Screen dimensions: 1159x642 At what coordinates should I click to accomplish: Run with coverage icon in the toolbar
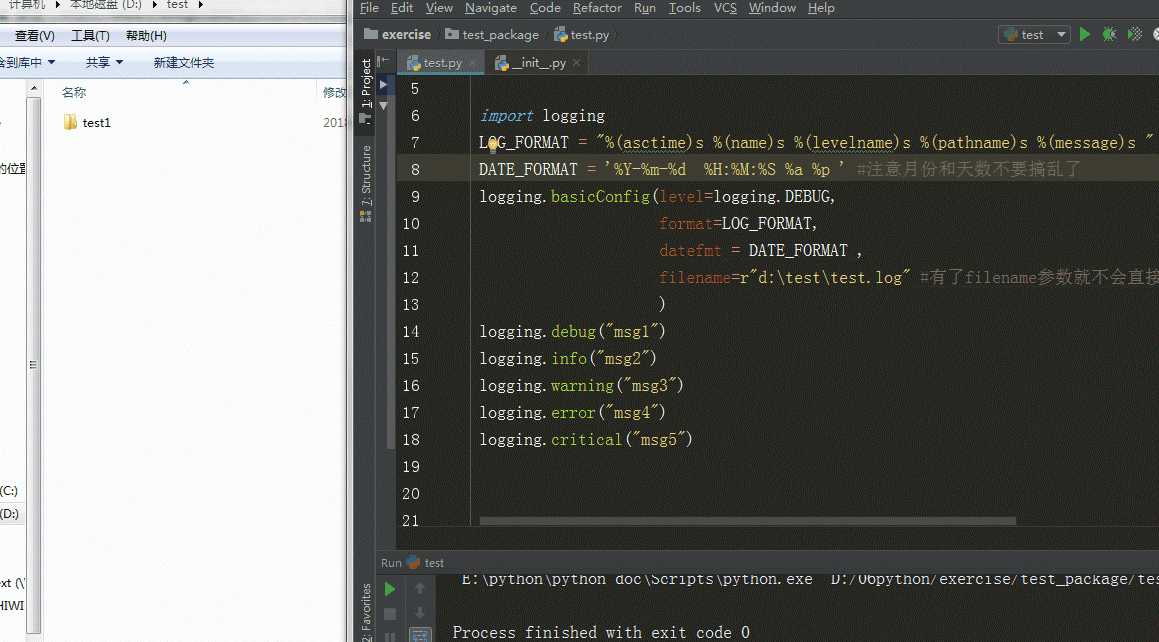pos(1135,34)
